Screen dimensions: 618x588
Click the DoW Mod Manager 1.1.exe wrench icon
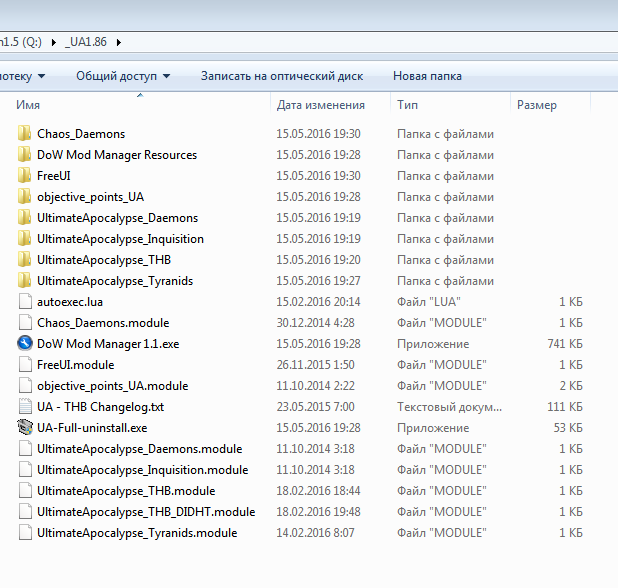point(25,343)
